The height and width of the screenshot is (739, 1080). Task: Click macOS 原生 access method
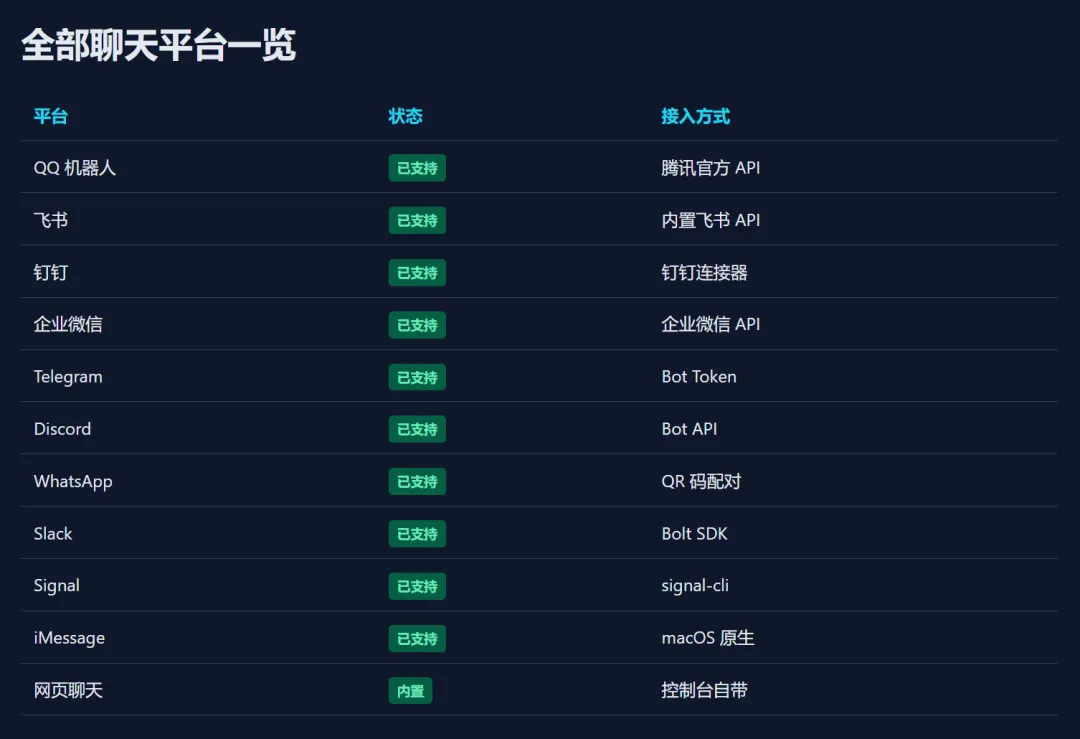[707, 638]
